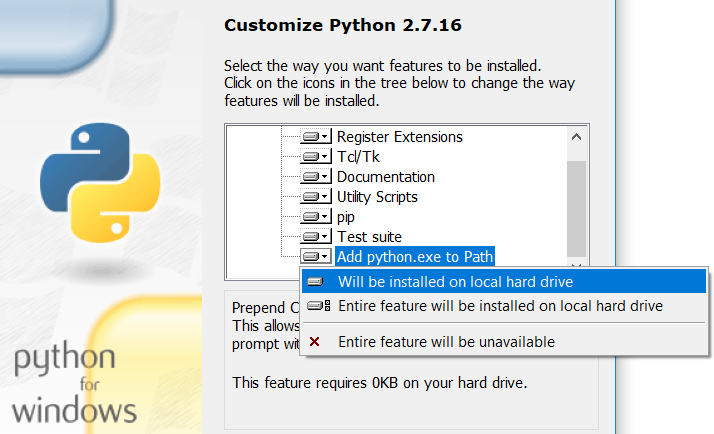The width and height of the screenshot is (714, 434).
Task: Open the Test suite feature install dropdown
Action: (x=316, y=237)
